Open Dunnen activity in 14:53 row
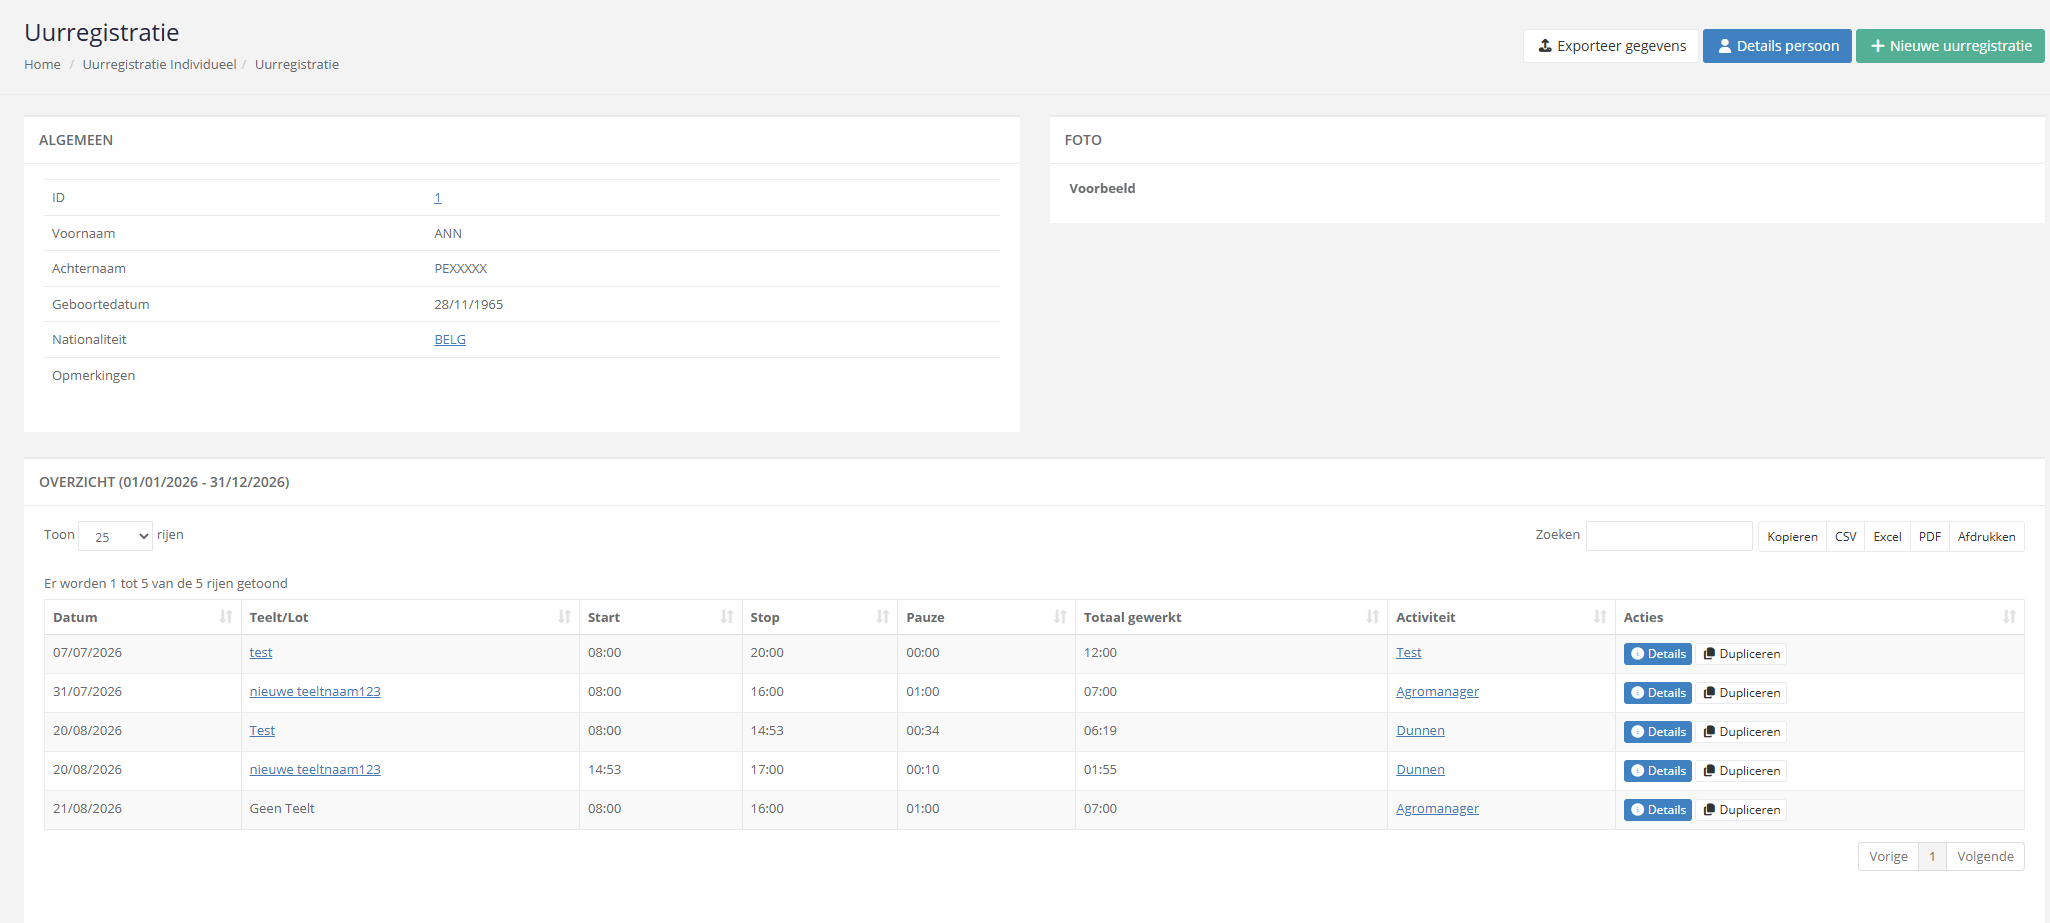The width and height of the screenshot is (2050, 923). [x=1420, y=770]
